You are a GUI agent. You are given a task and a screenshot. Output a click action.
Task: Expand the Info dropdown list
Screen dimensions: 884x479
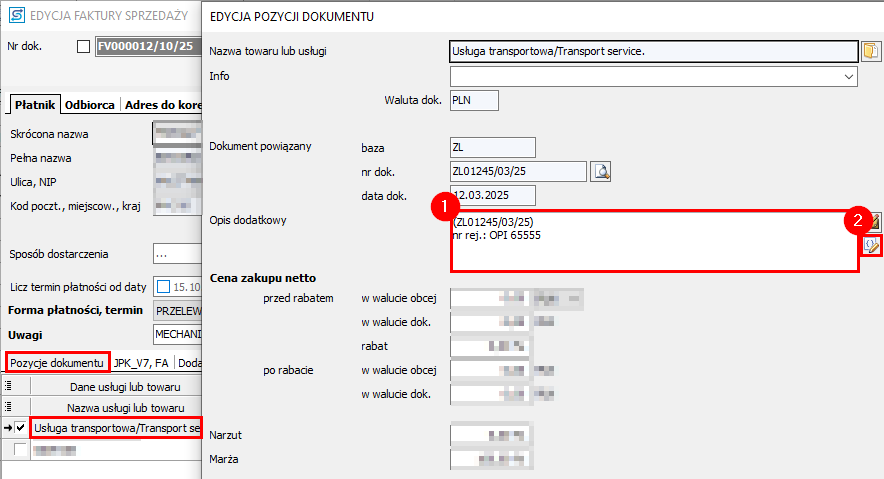tap(849, 76)
